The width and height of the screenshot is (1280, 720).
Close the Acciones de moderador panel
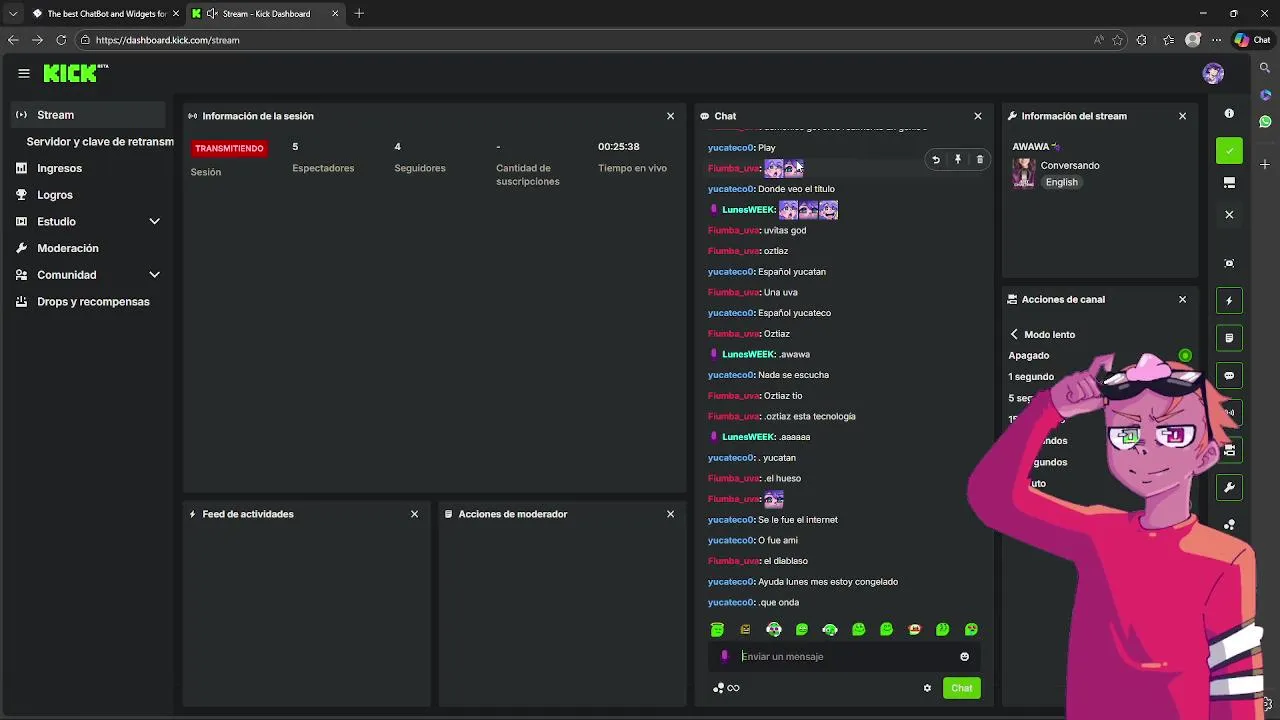tap(671, 514)
